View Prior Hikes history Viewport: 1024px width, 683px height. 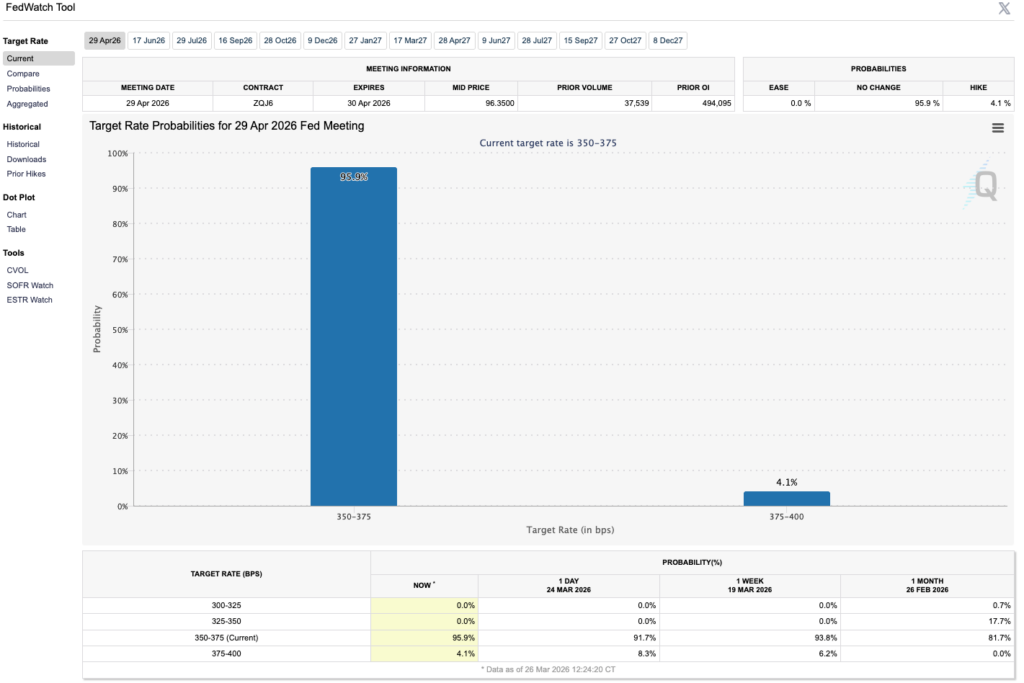(26, 173)
